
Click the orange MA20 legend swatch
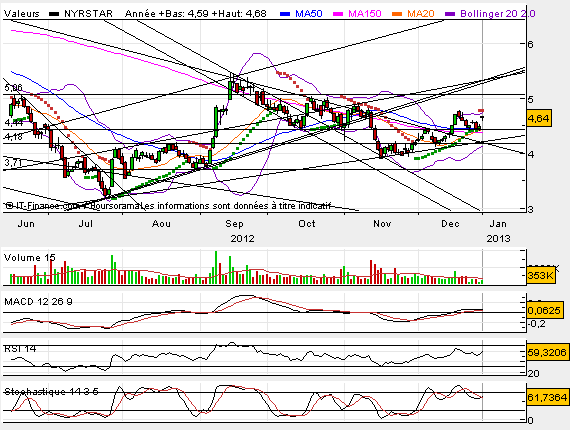[x=397, y=14]
